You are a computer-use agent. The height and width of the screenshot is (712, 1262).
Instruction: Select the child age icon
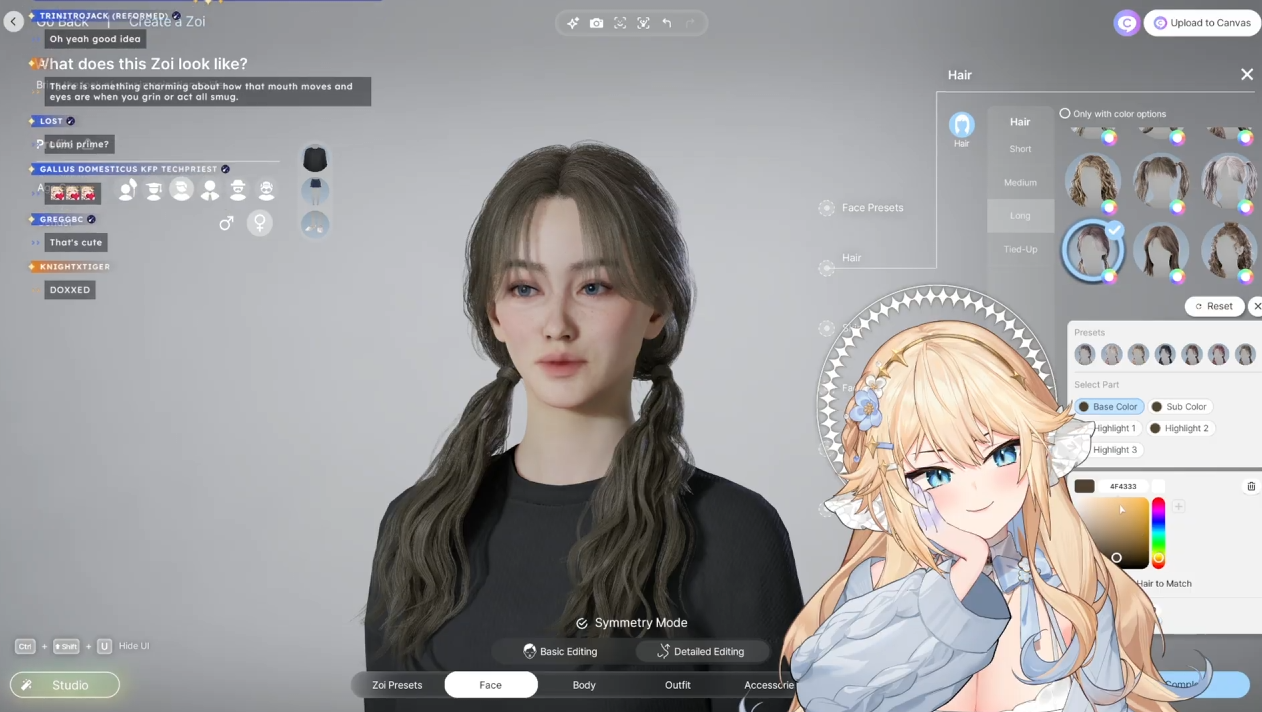tap(127, 189)
